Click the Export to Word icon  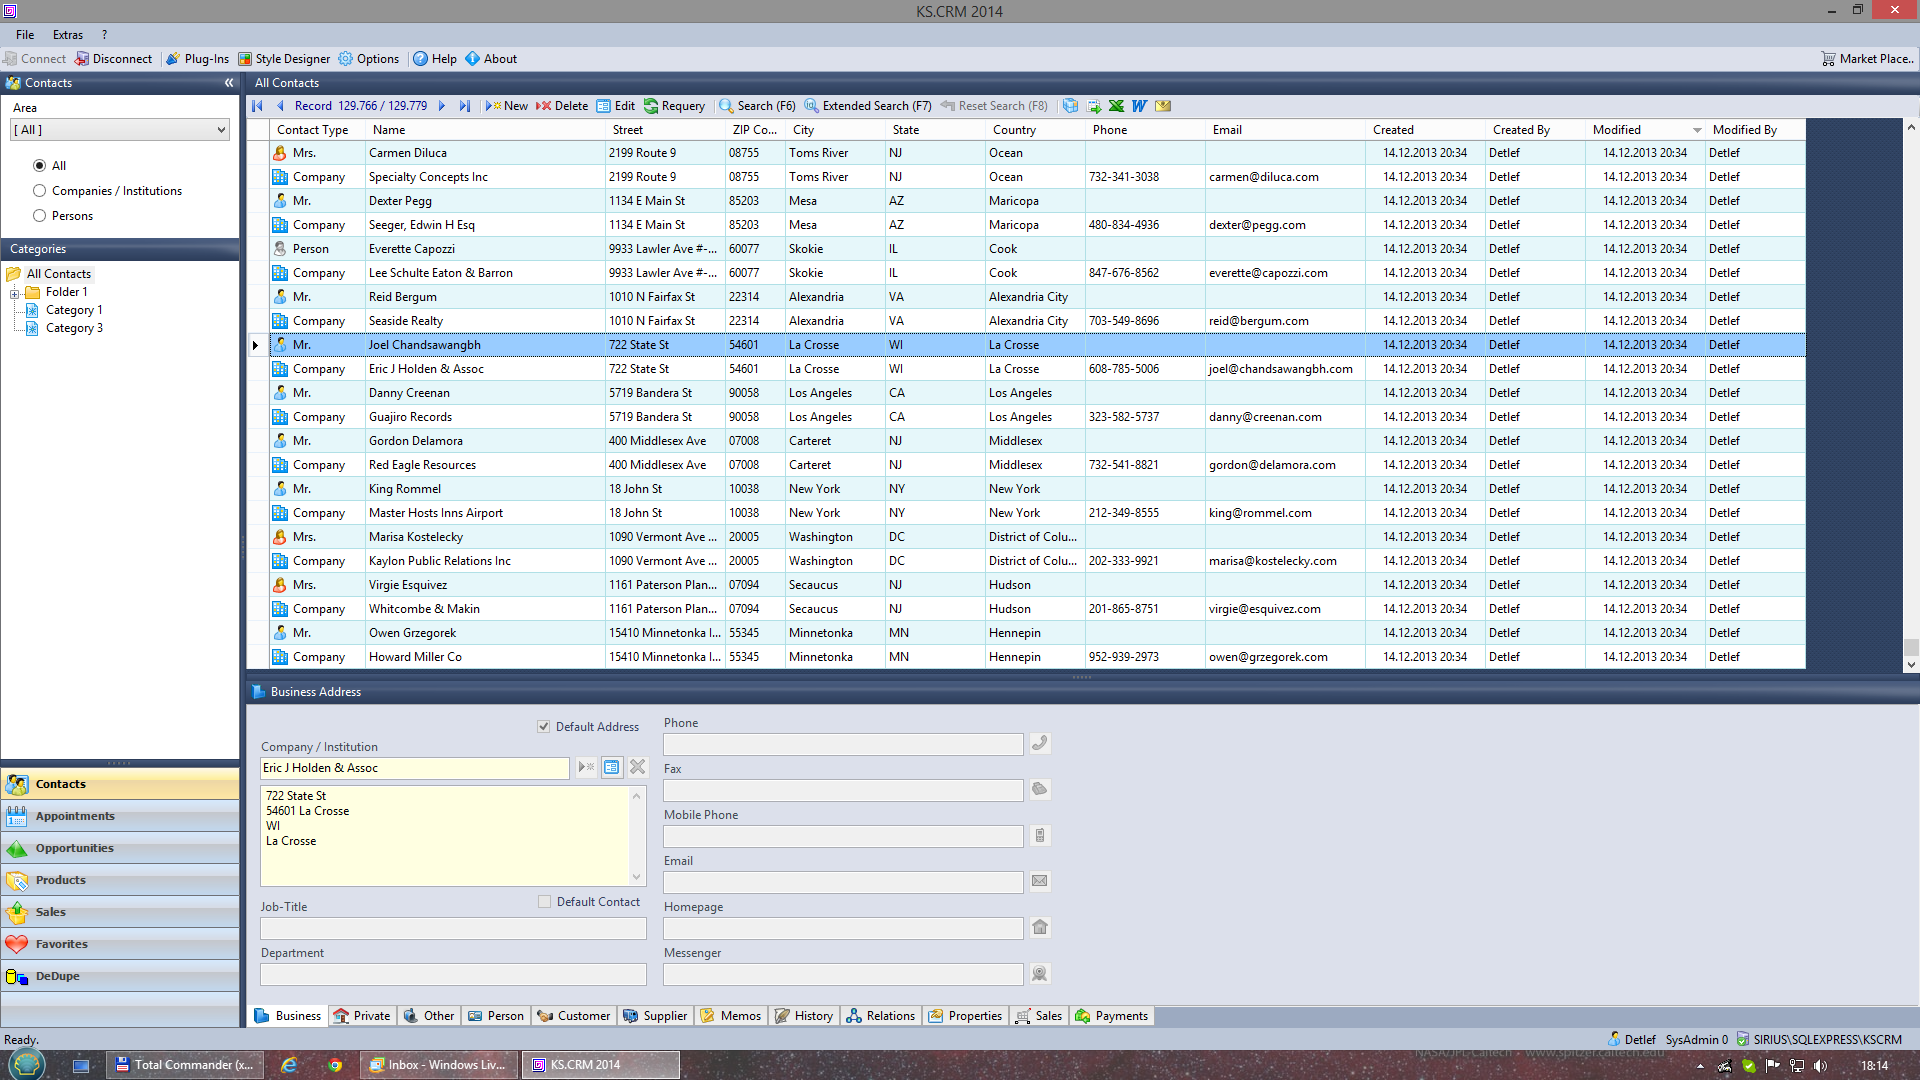[x=1139, y=105]
